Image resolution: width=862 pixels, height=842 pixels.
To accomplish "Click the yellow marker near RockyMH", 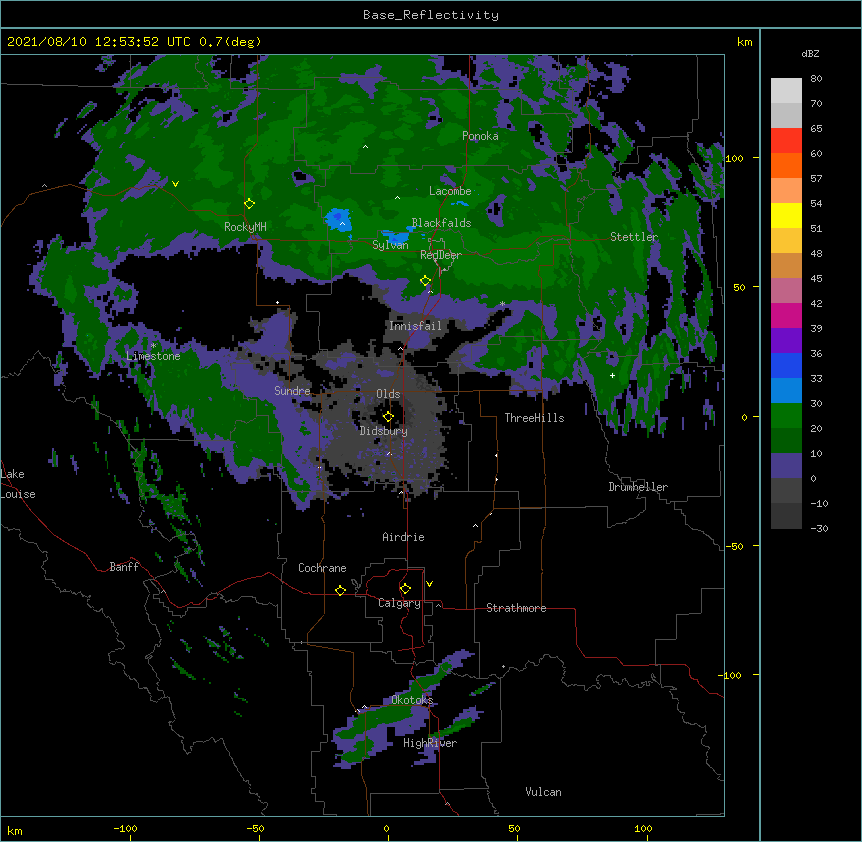I will click(x=249, y=203).
